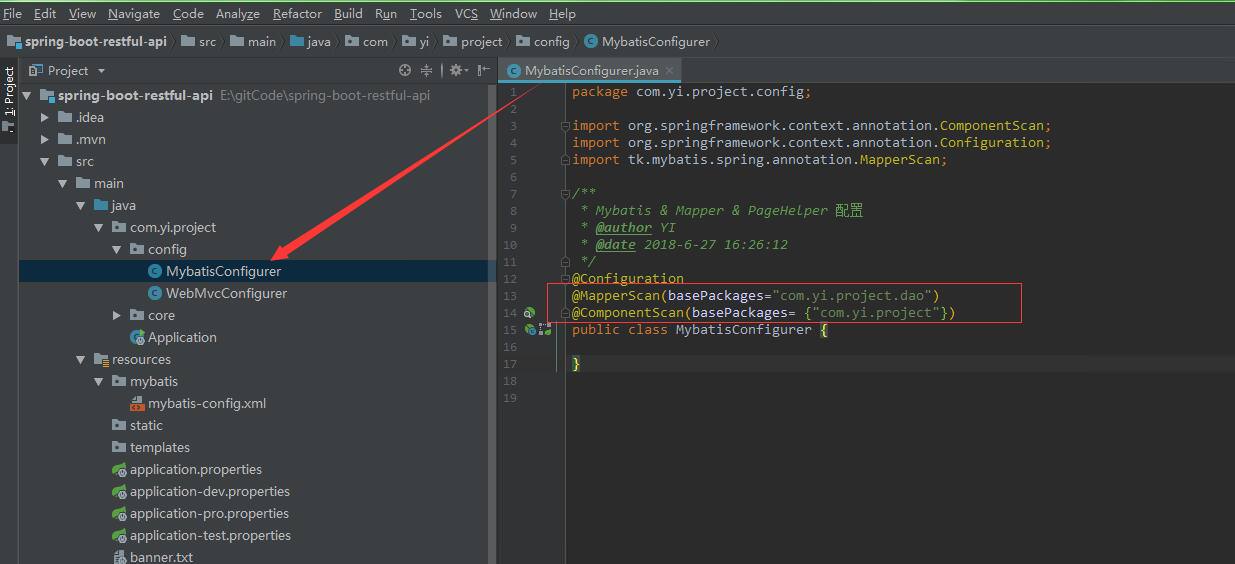The image size is (1235, 564).
Task: Expand the .mvn folder
Action: 45,139
